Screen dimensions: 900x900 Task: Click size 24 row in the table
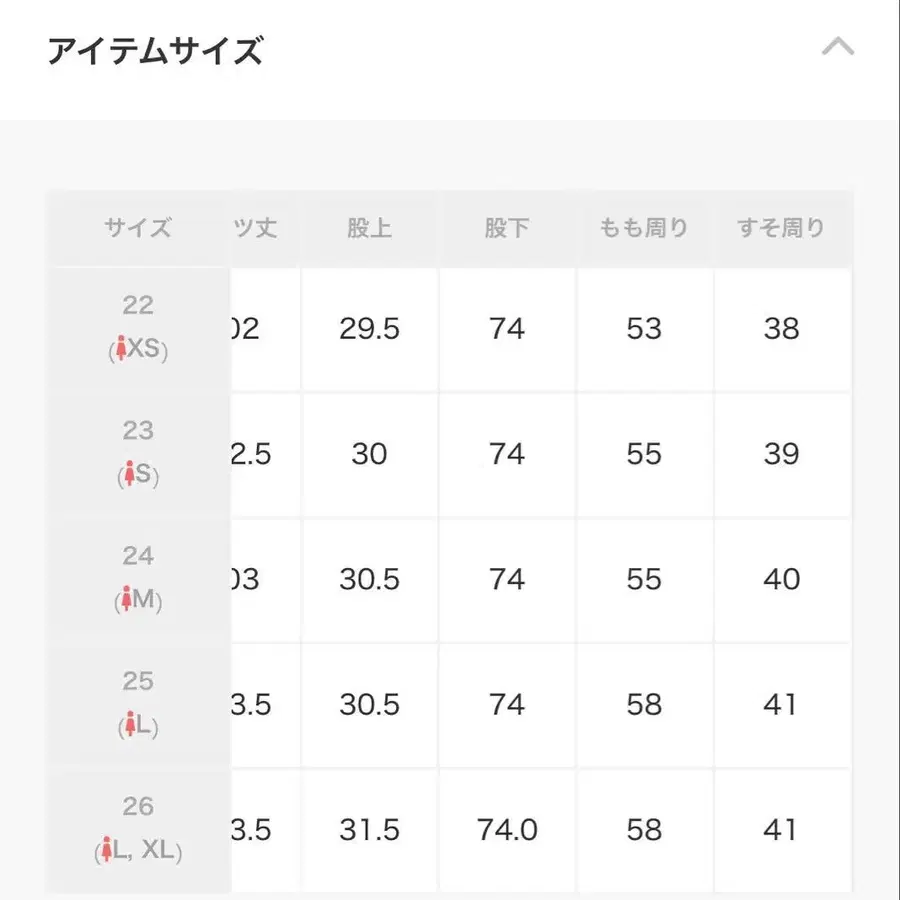[x=139, y=578]
